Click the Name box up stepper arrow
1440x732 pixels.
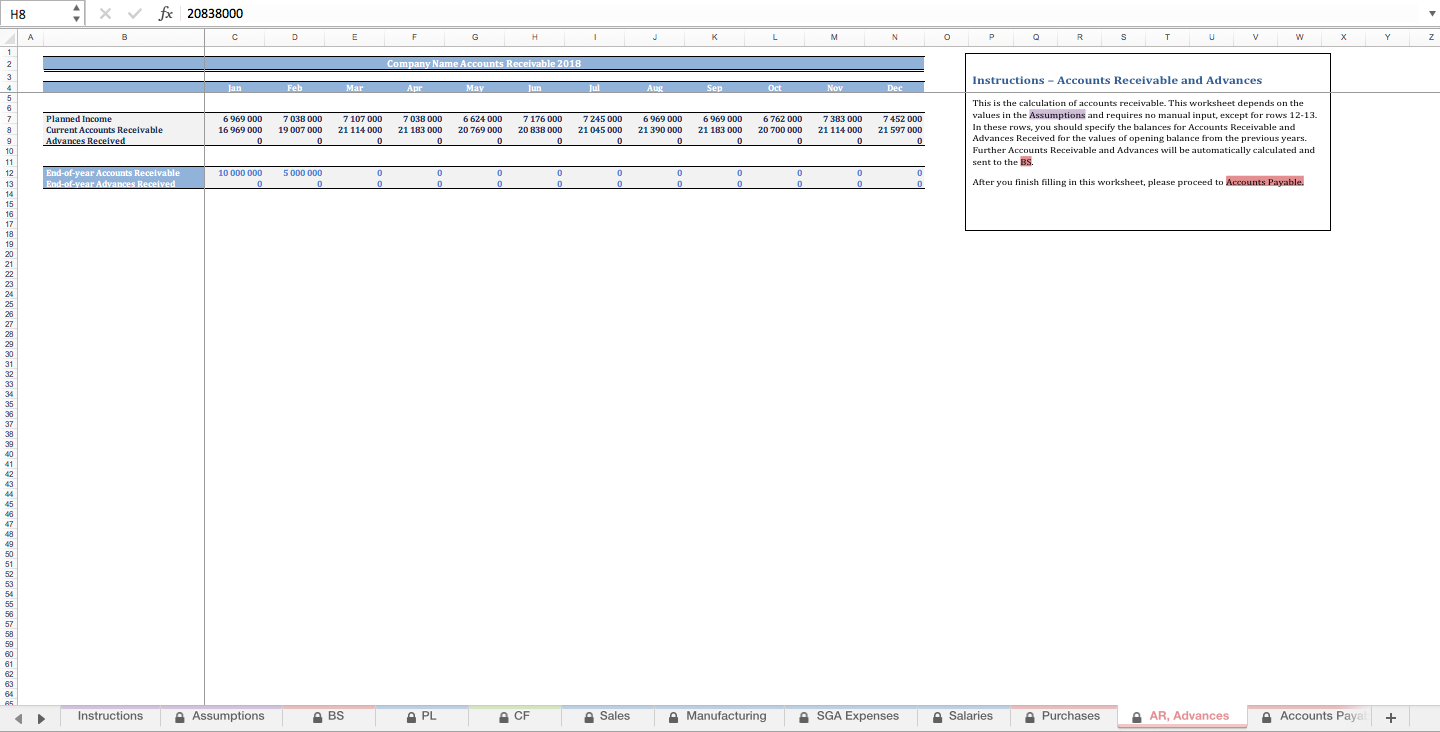[x=74, y=8]
